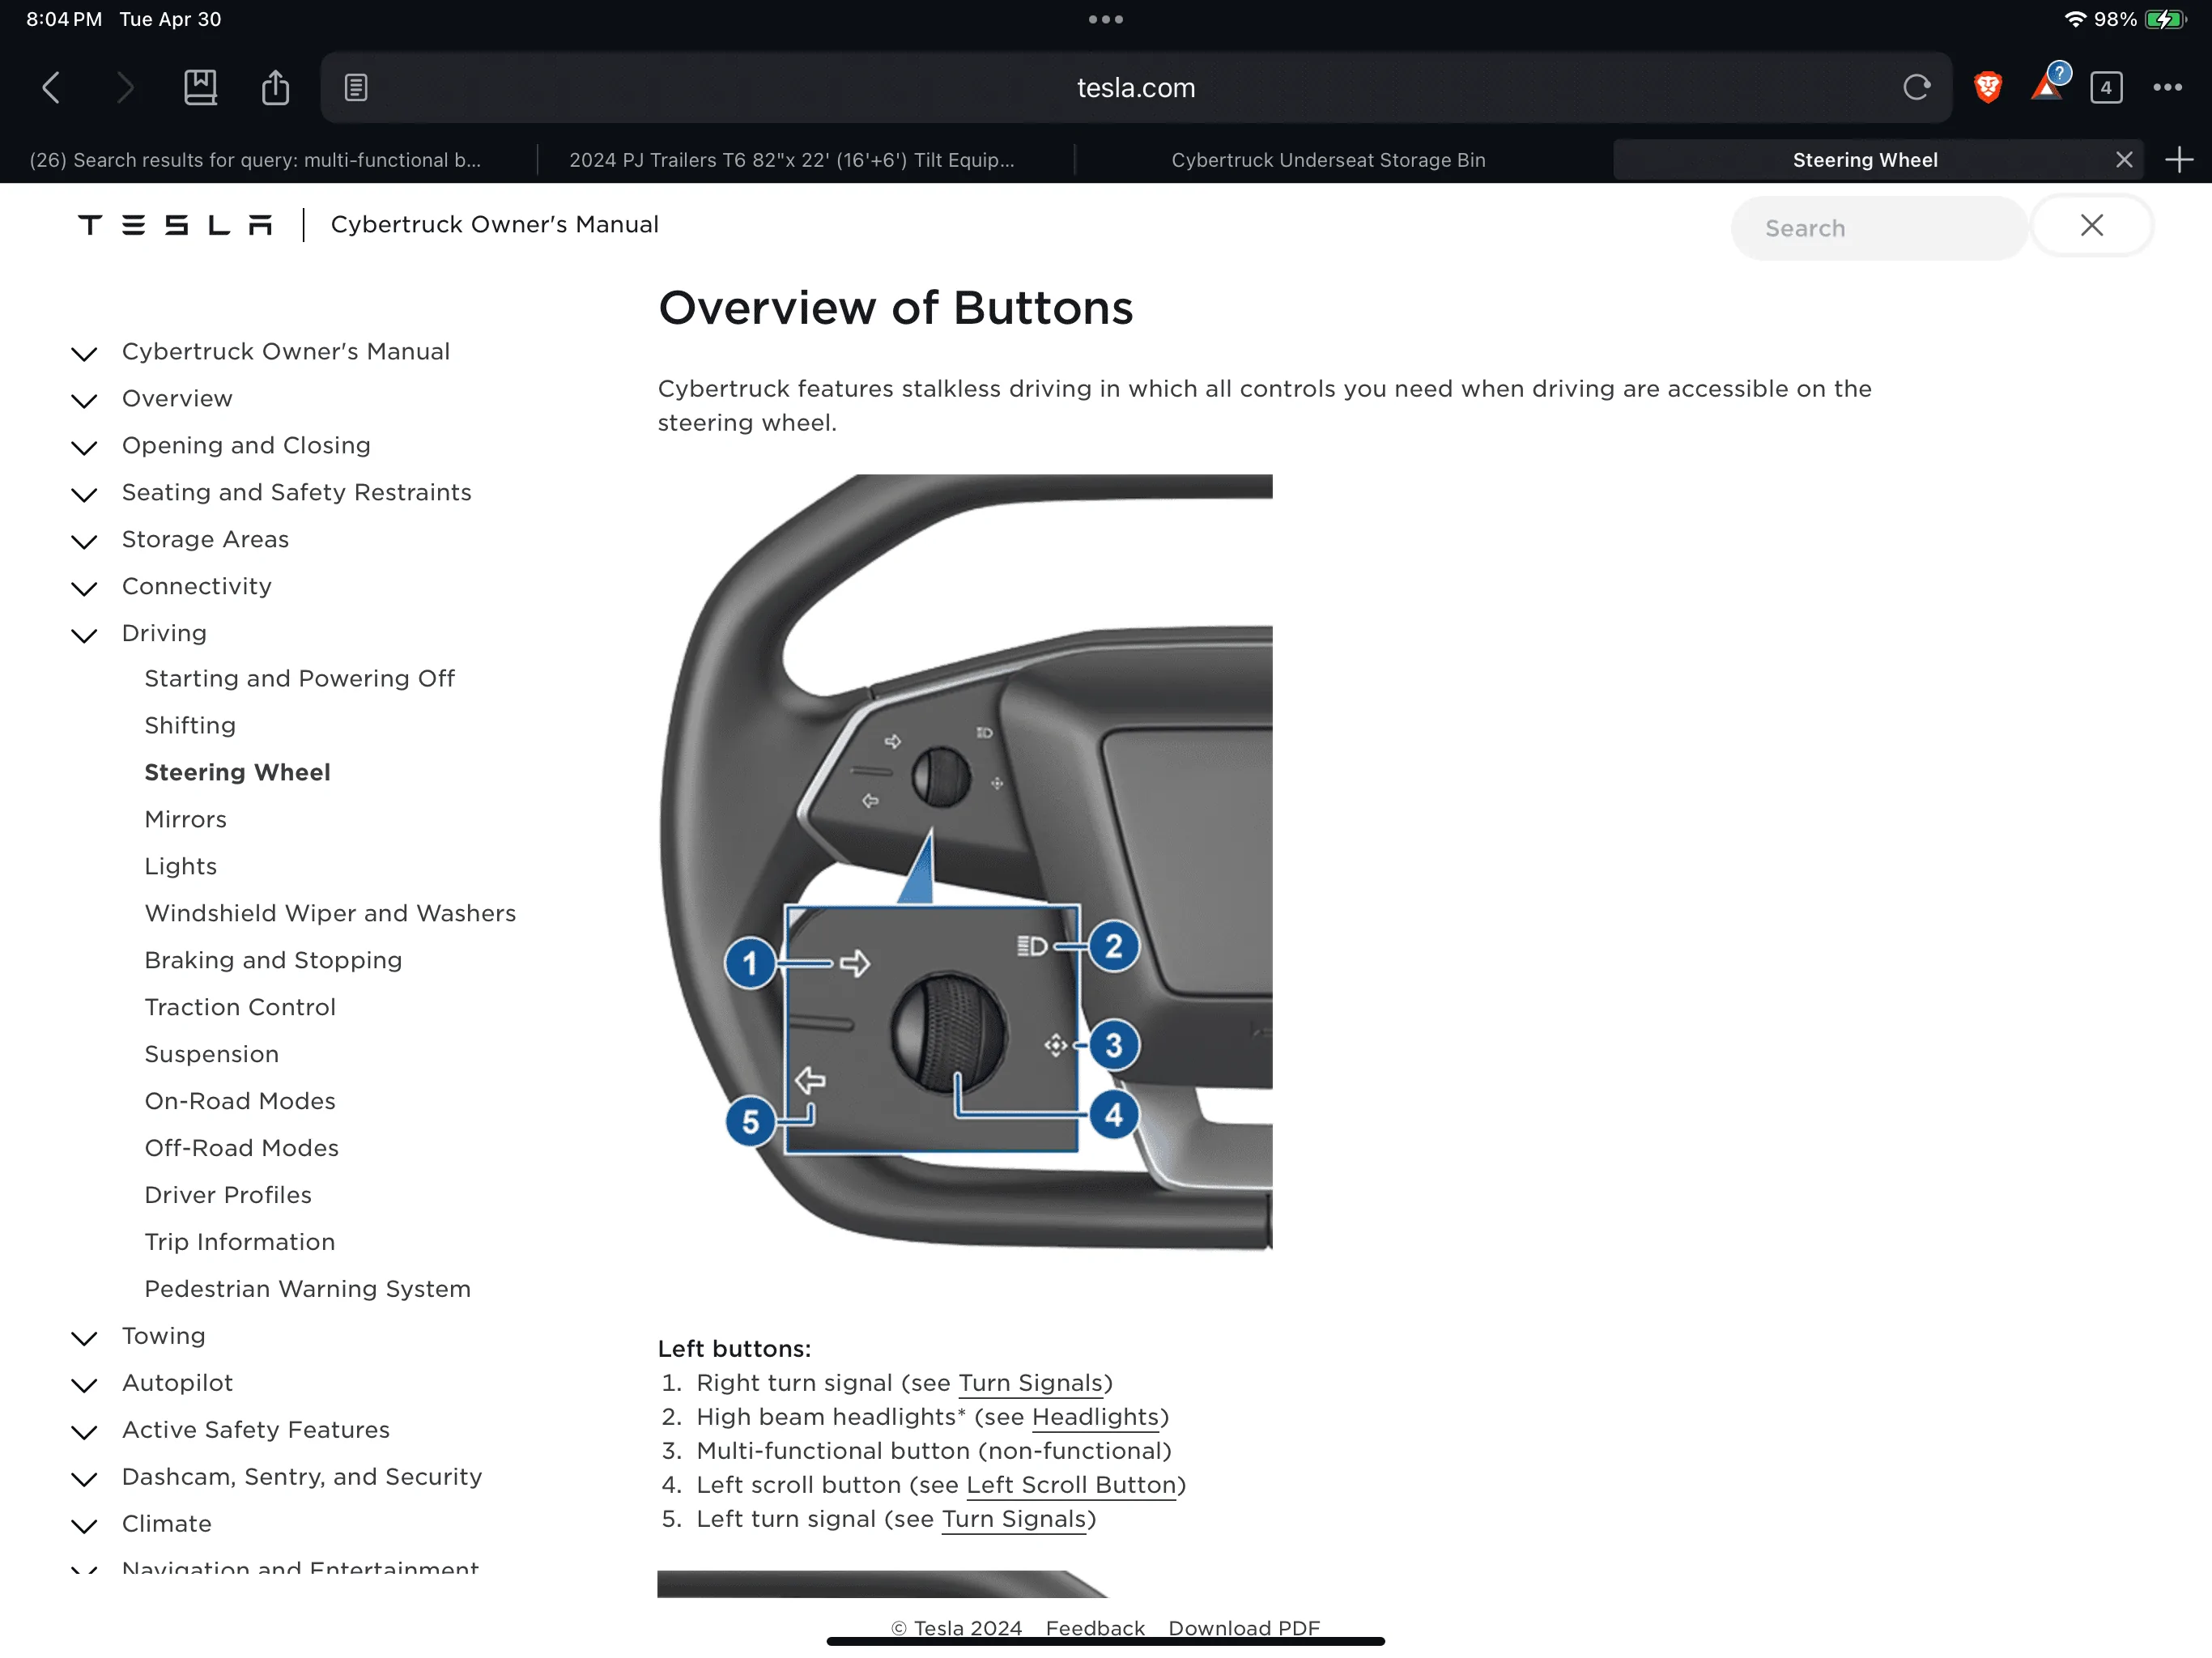The width and height of the screenshot is (2212, 1658).
Task: Expand the Storage Areas chevron
Action: coord(84,541)
